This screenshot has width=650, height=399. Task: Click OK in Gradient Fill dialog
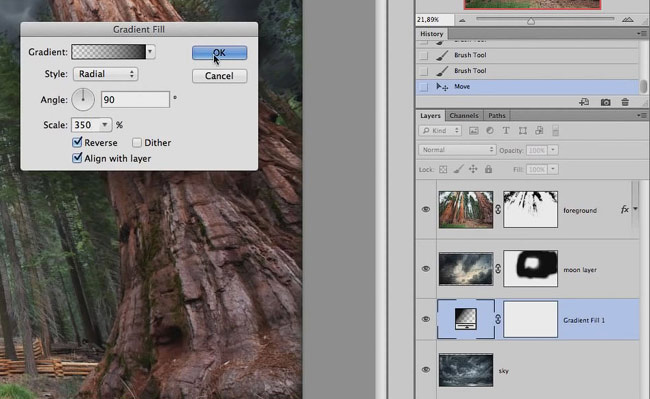(219, 53)
